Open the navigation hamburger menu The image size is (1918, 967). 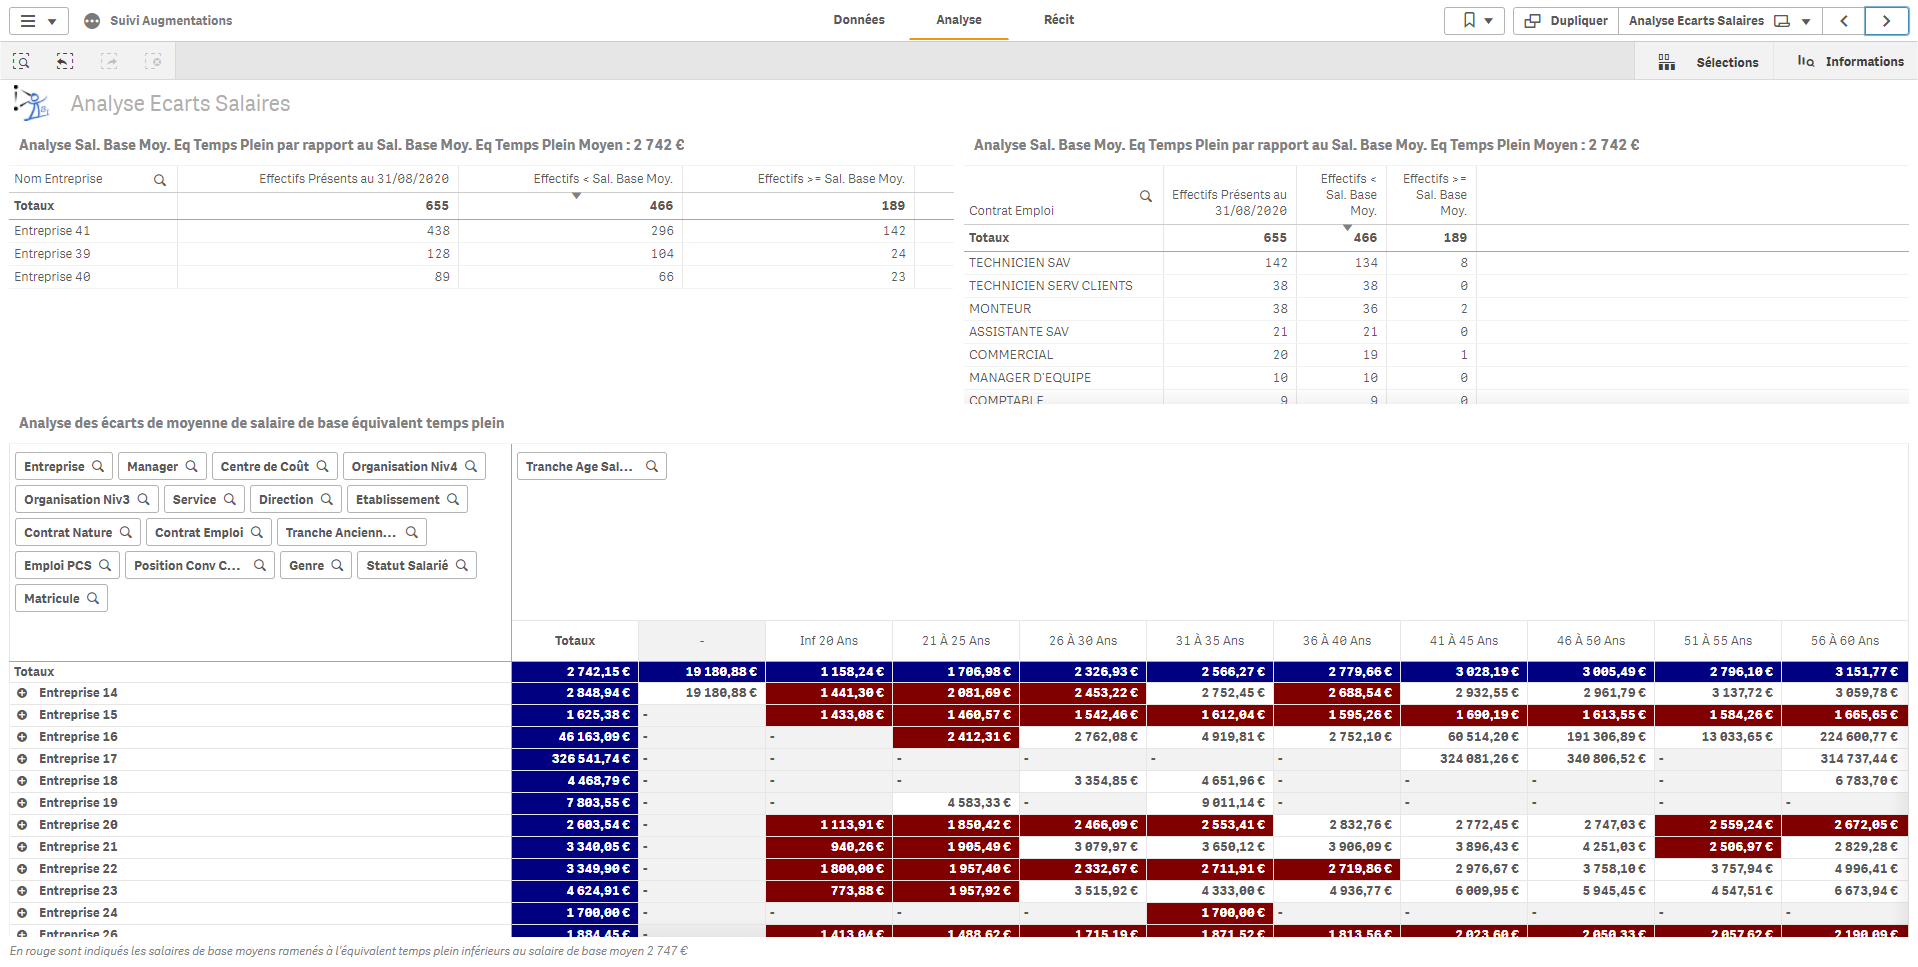[x=28, y=21]
